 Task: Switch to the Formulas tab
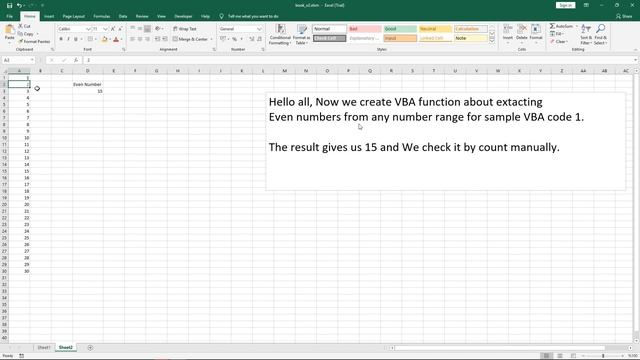click(102, 16)
